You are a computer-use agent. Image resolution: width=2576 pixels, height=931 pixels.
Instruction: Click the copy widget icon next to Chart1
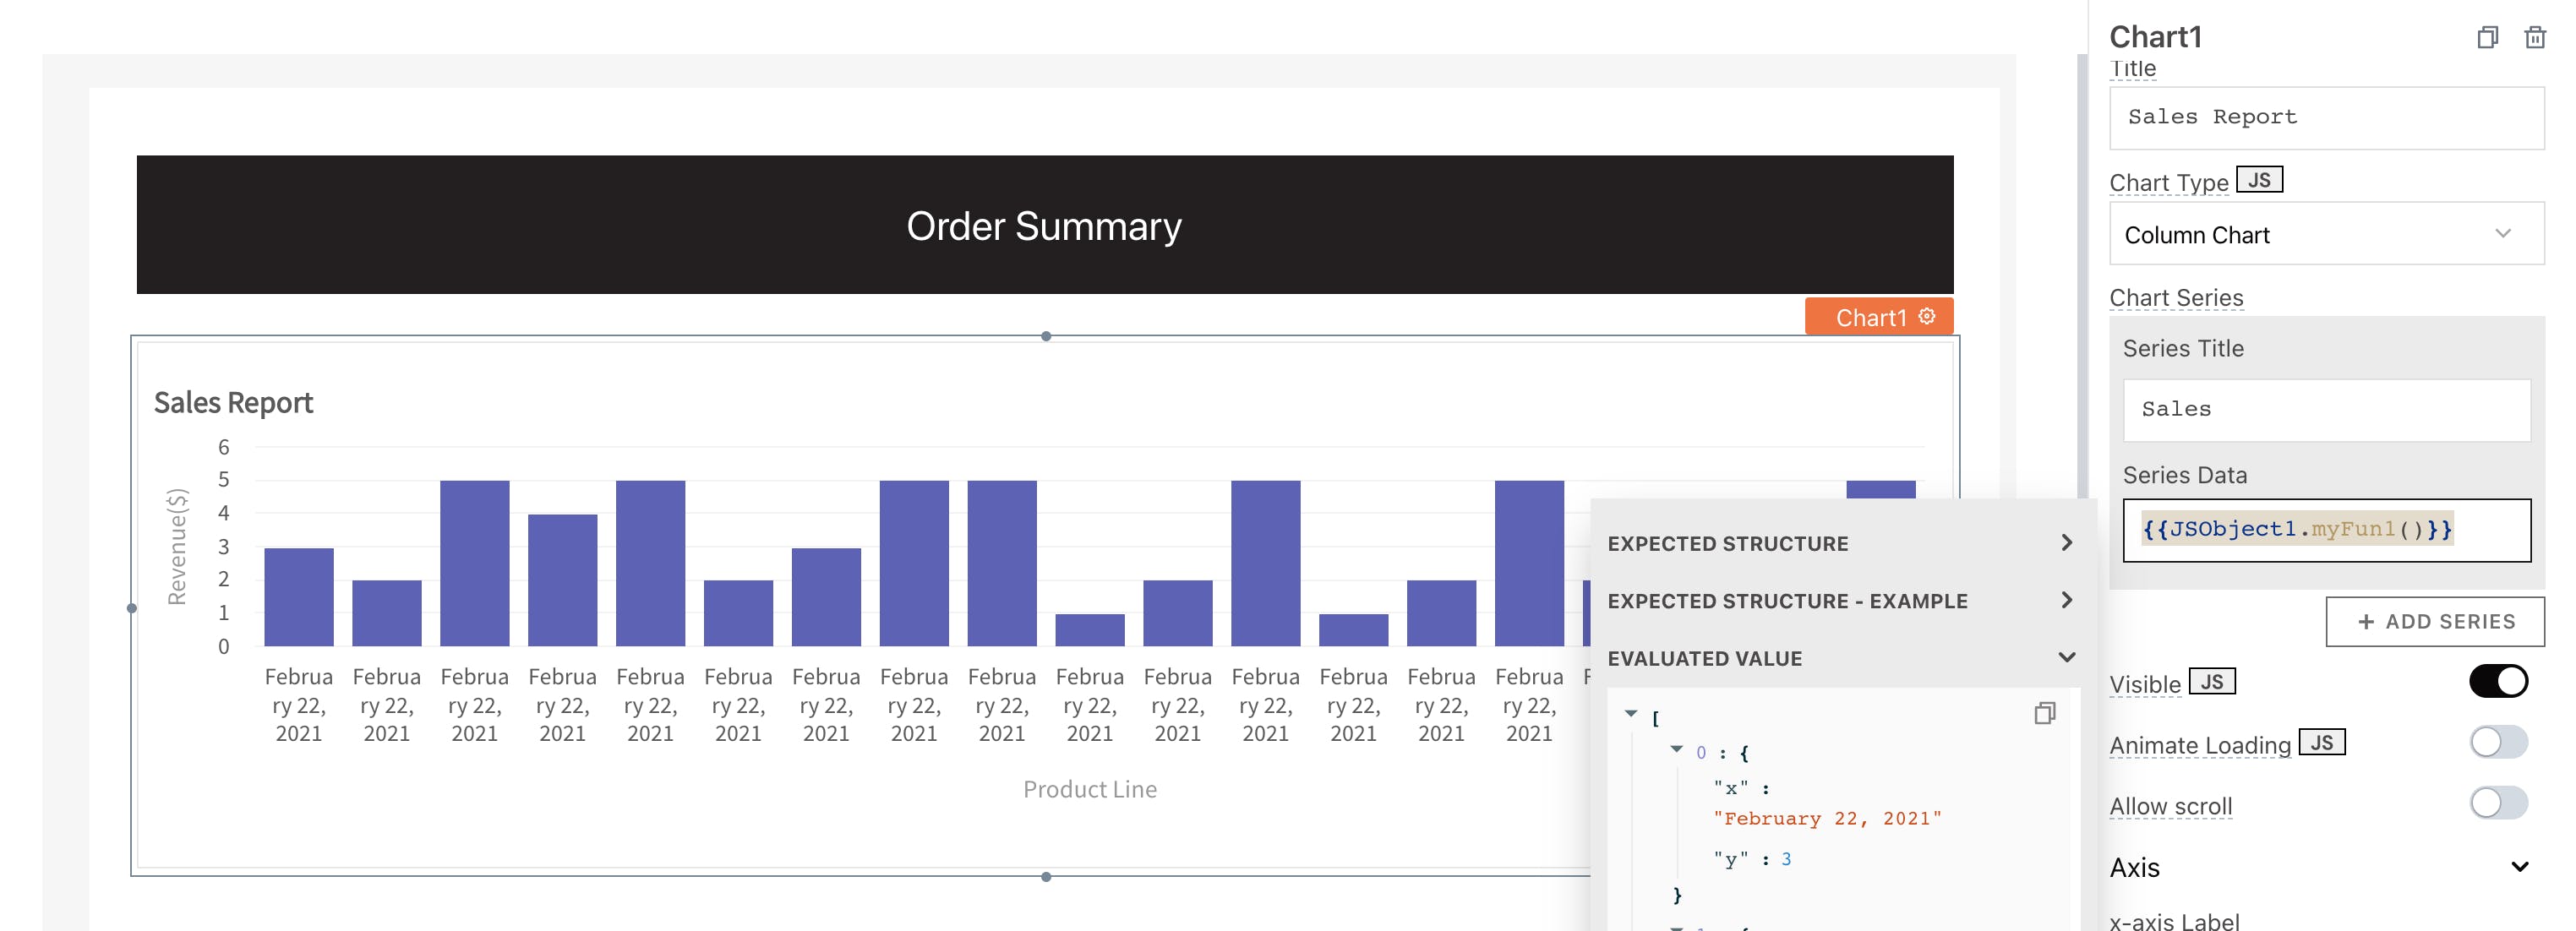tap(2487, 38)
